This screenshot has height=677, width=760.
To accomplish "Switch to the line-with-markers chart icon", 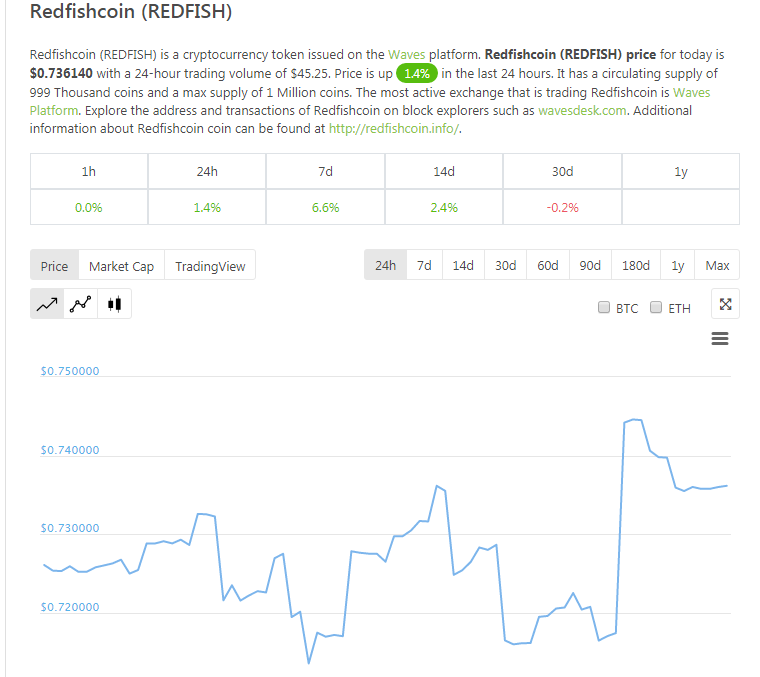I will 80,304.
